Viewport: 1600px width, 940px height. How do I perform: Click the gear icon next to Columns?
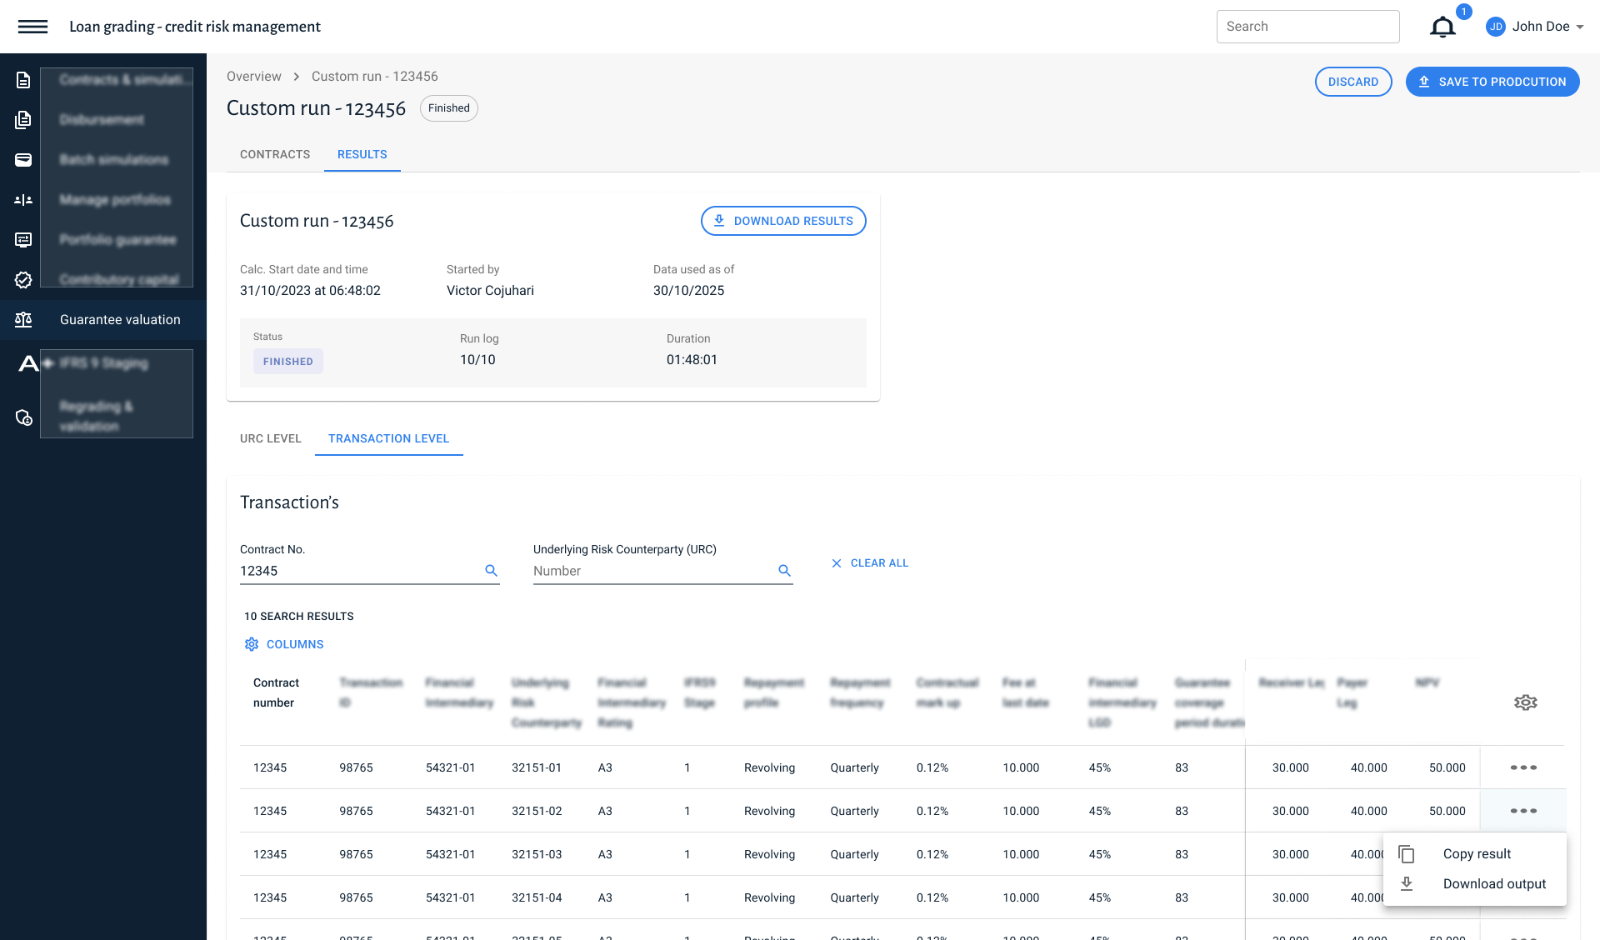252,644
